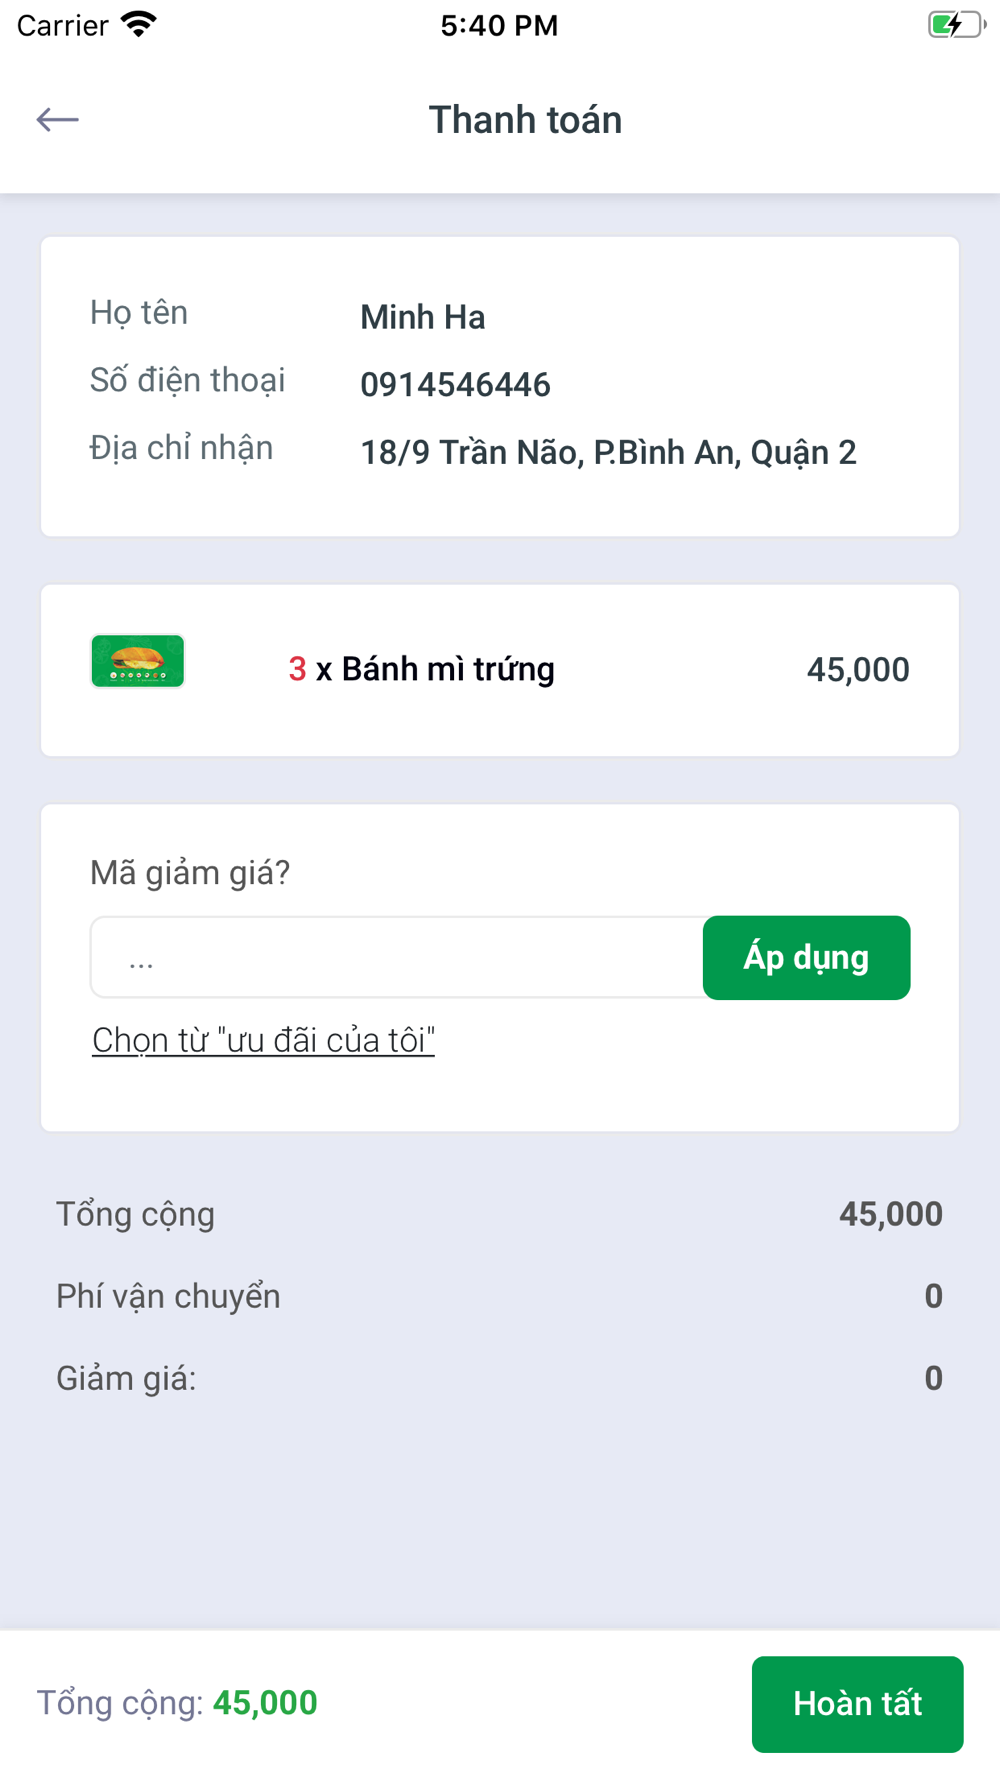Tap the red quantity number 3
1000x1778 pixels.
tap(297, 669)
